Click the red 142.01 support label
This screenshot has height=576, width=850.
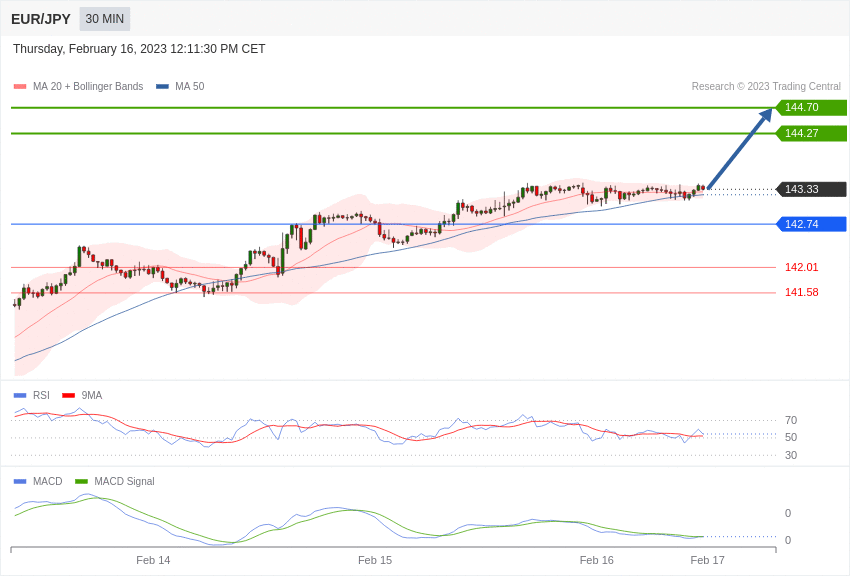coord(801,267)
